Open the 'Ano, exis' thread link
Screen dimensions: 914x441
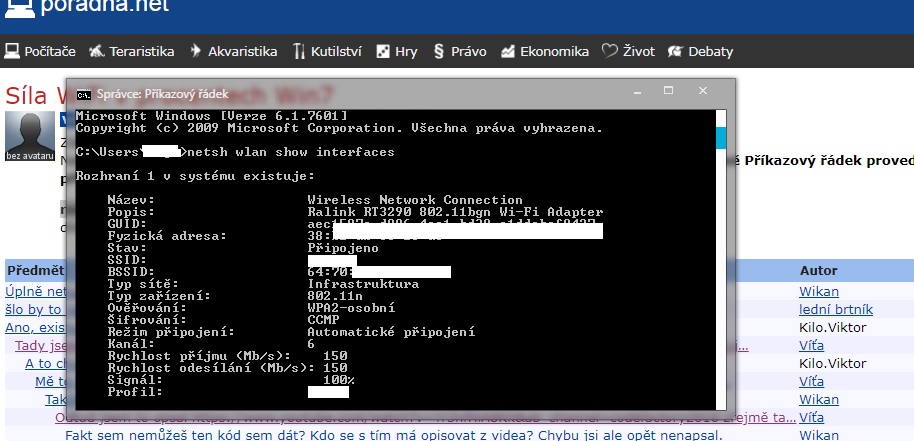[x=35, y=327]
